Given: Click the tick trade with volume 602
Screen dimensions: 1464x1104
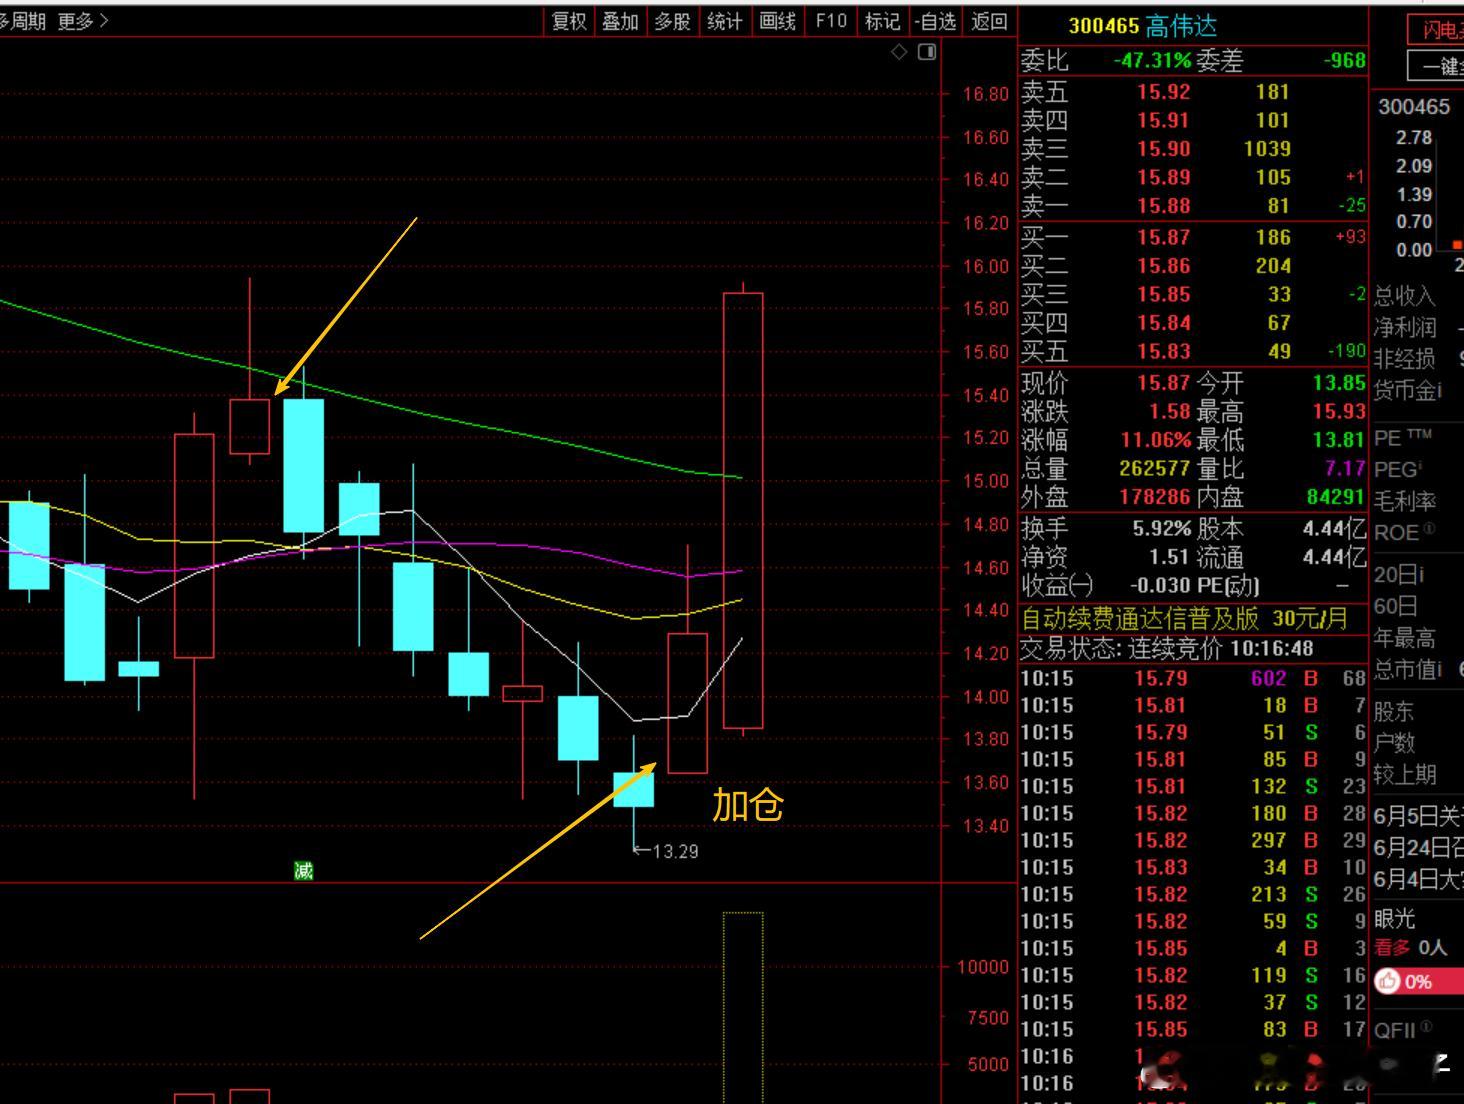Looking at the screenshot, I should (x=1192, y=678).
